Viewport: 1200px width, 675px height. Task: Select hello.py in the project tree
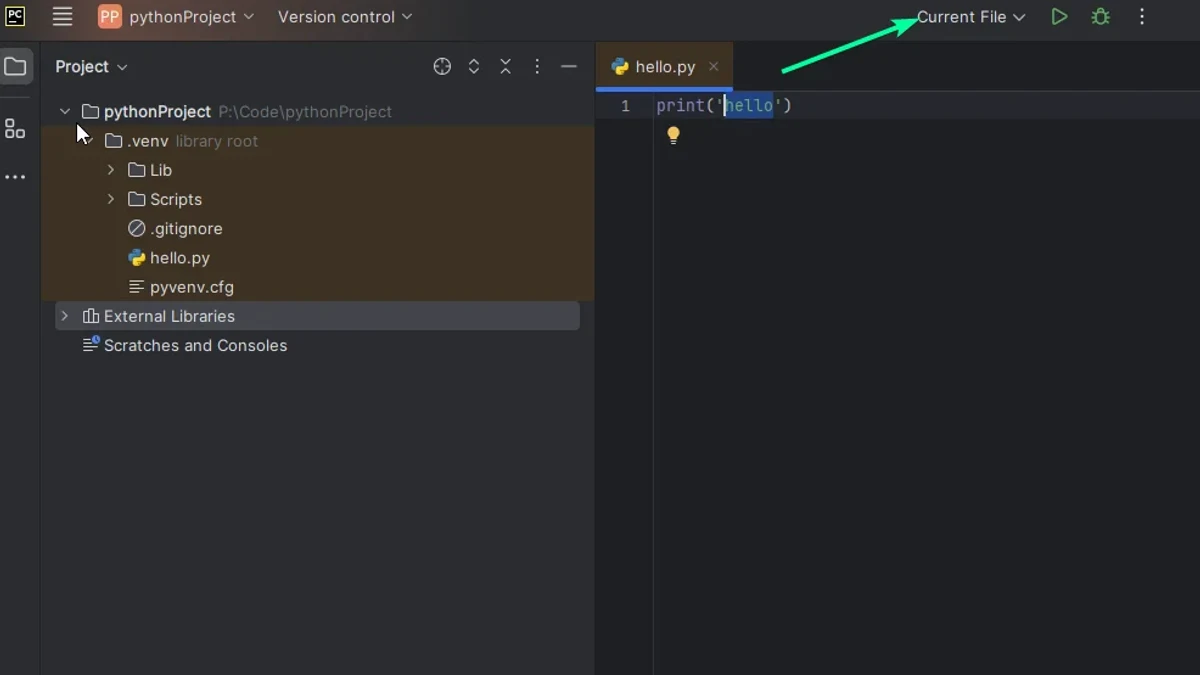(169, 258)
